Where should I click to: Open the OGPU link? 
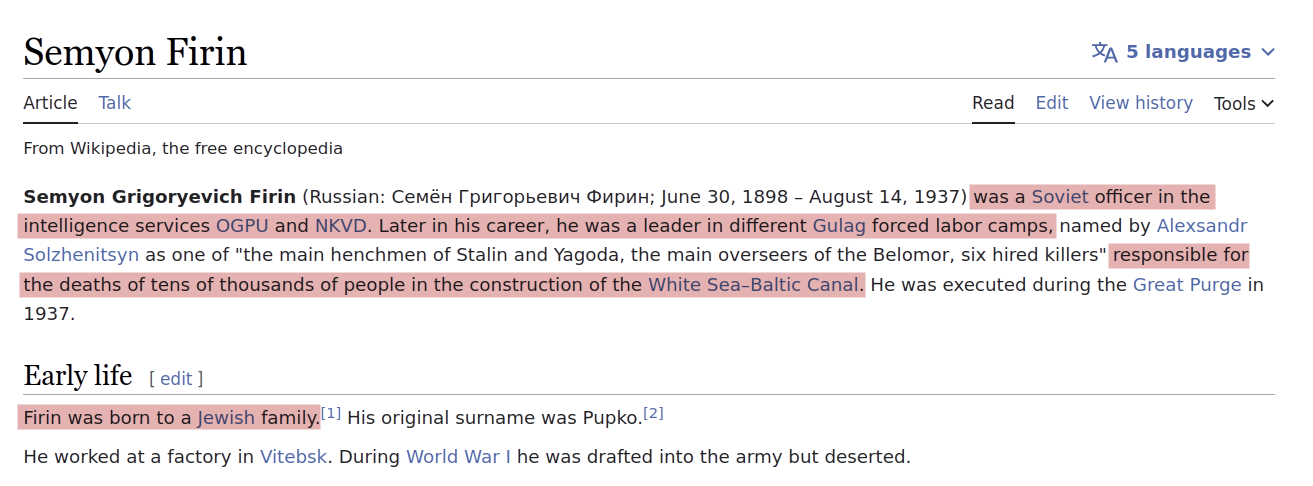point(242,225)
